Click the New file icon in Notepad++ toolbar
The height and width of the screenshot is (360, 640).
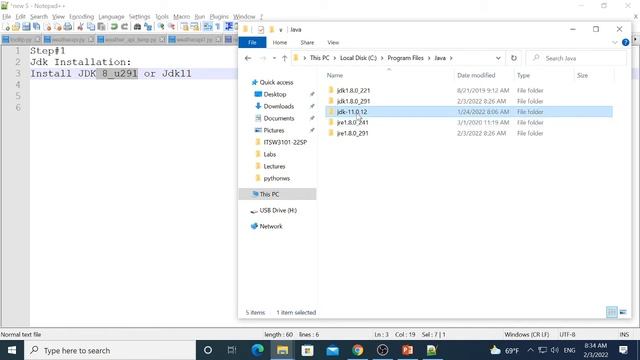tap(6, 27)
